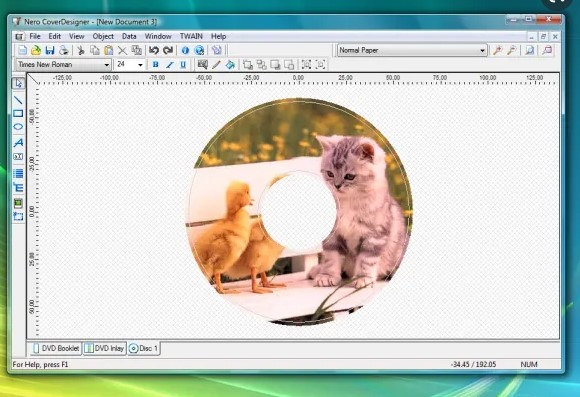Redo the last undone action
This screenshot has height=397, width=580.
pos(168,50)
